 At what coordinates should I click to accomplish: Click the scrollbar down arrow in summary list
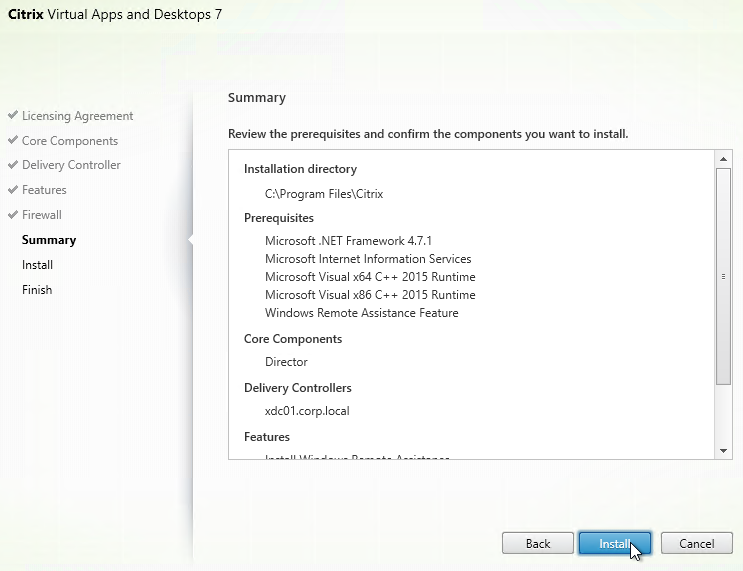[723, 451]
